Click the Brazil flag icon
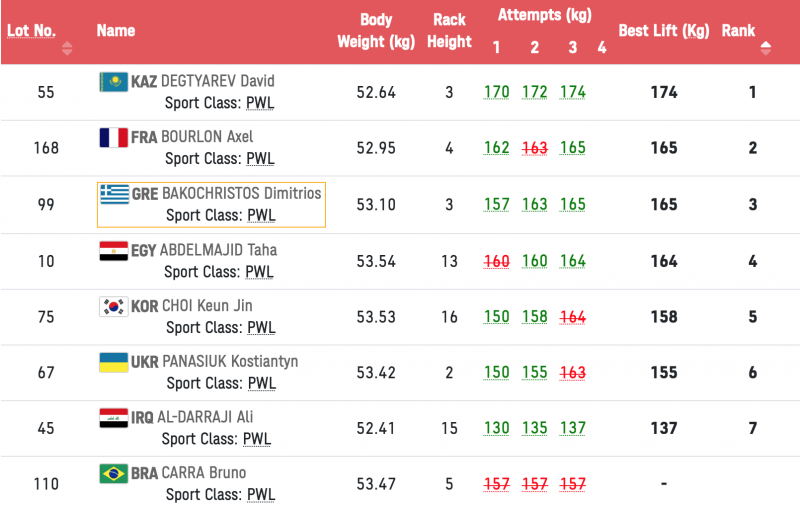The width and height of the screenshot is (800, 511). 113,473
